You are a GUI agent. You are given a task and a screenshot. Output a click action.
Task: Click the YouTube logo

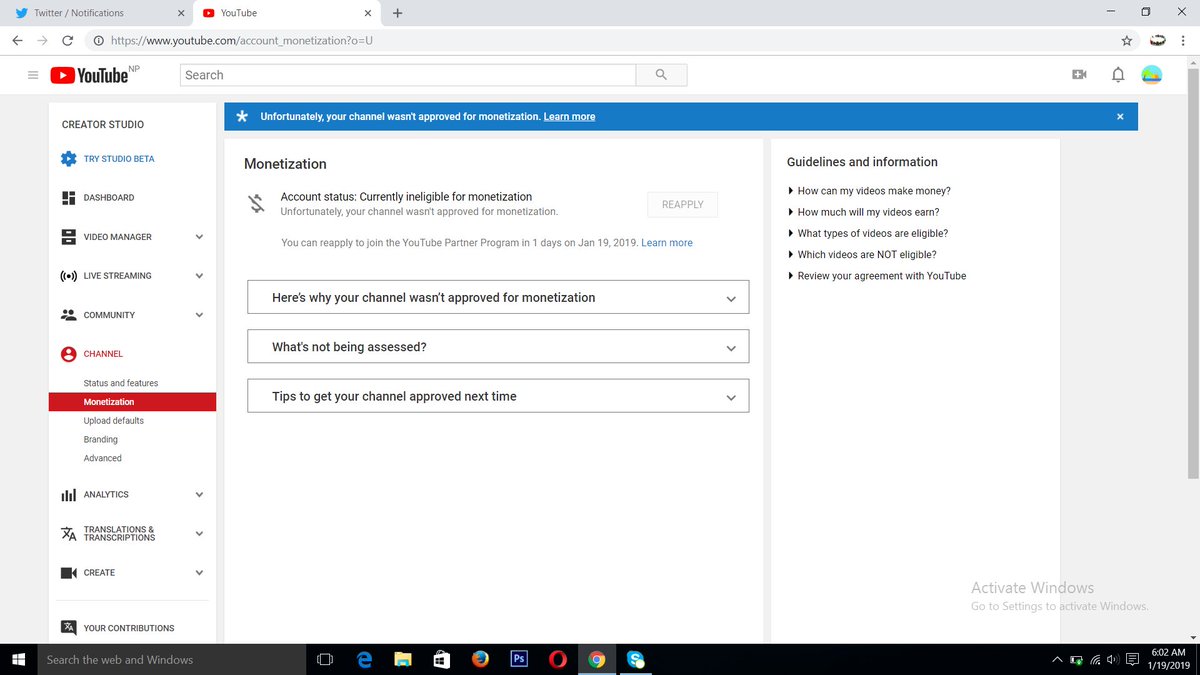click(x=89, y=75)
